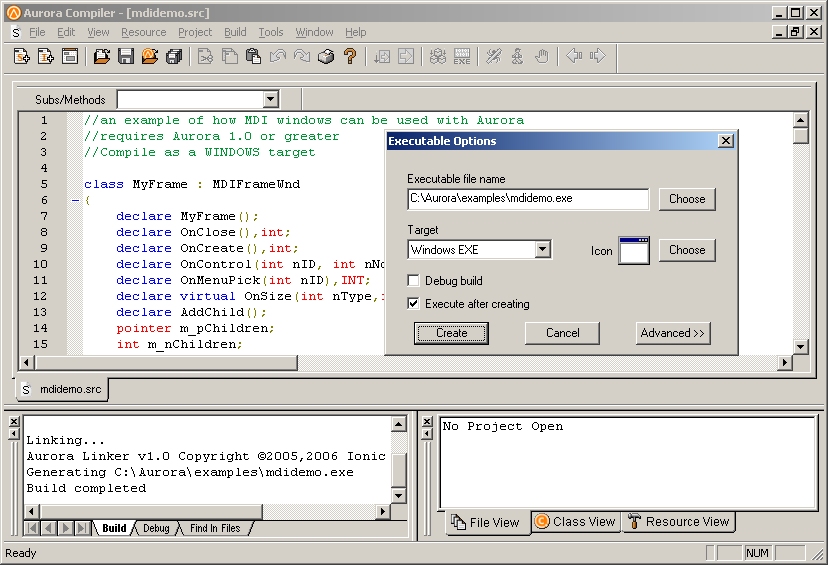Click the Advanced >> button

point(672,333)
